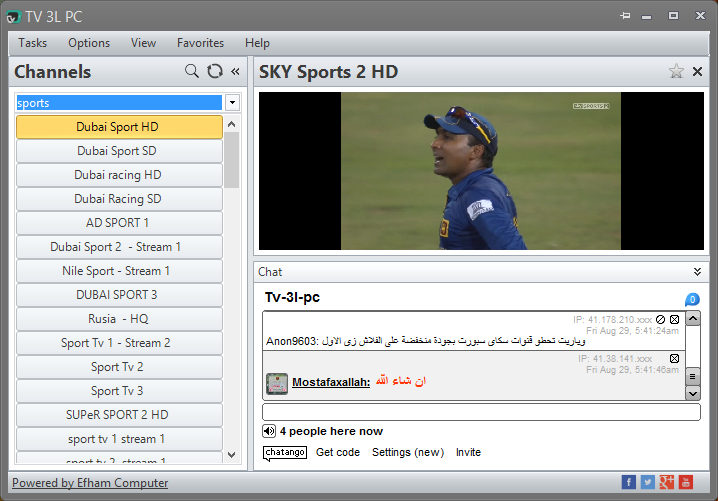
Task: Click the search magnifier in Channels panel
Action: [192, 71]
